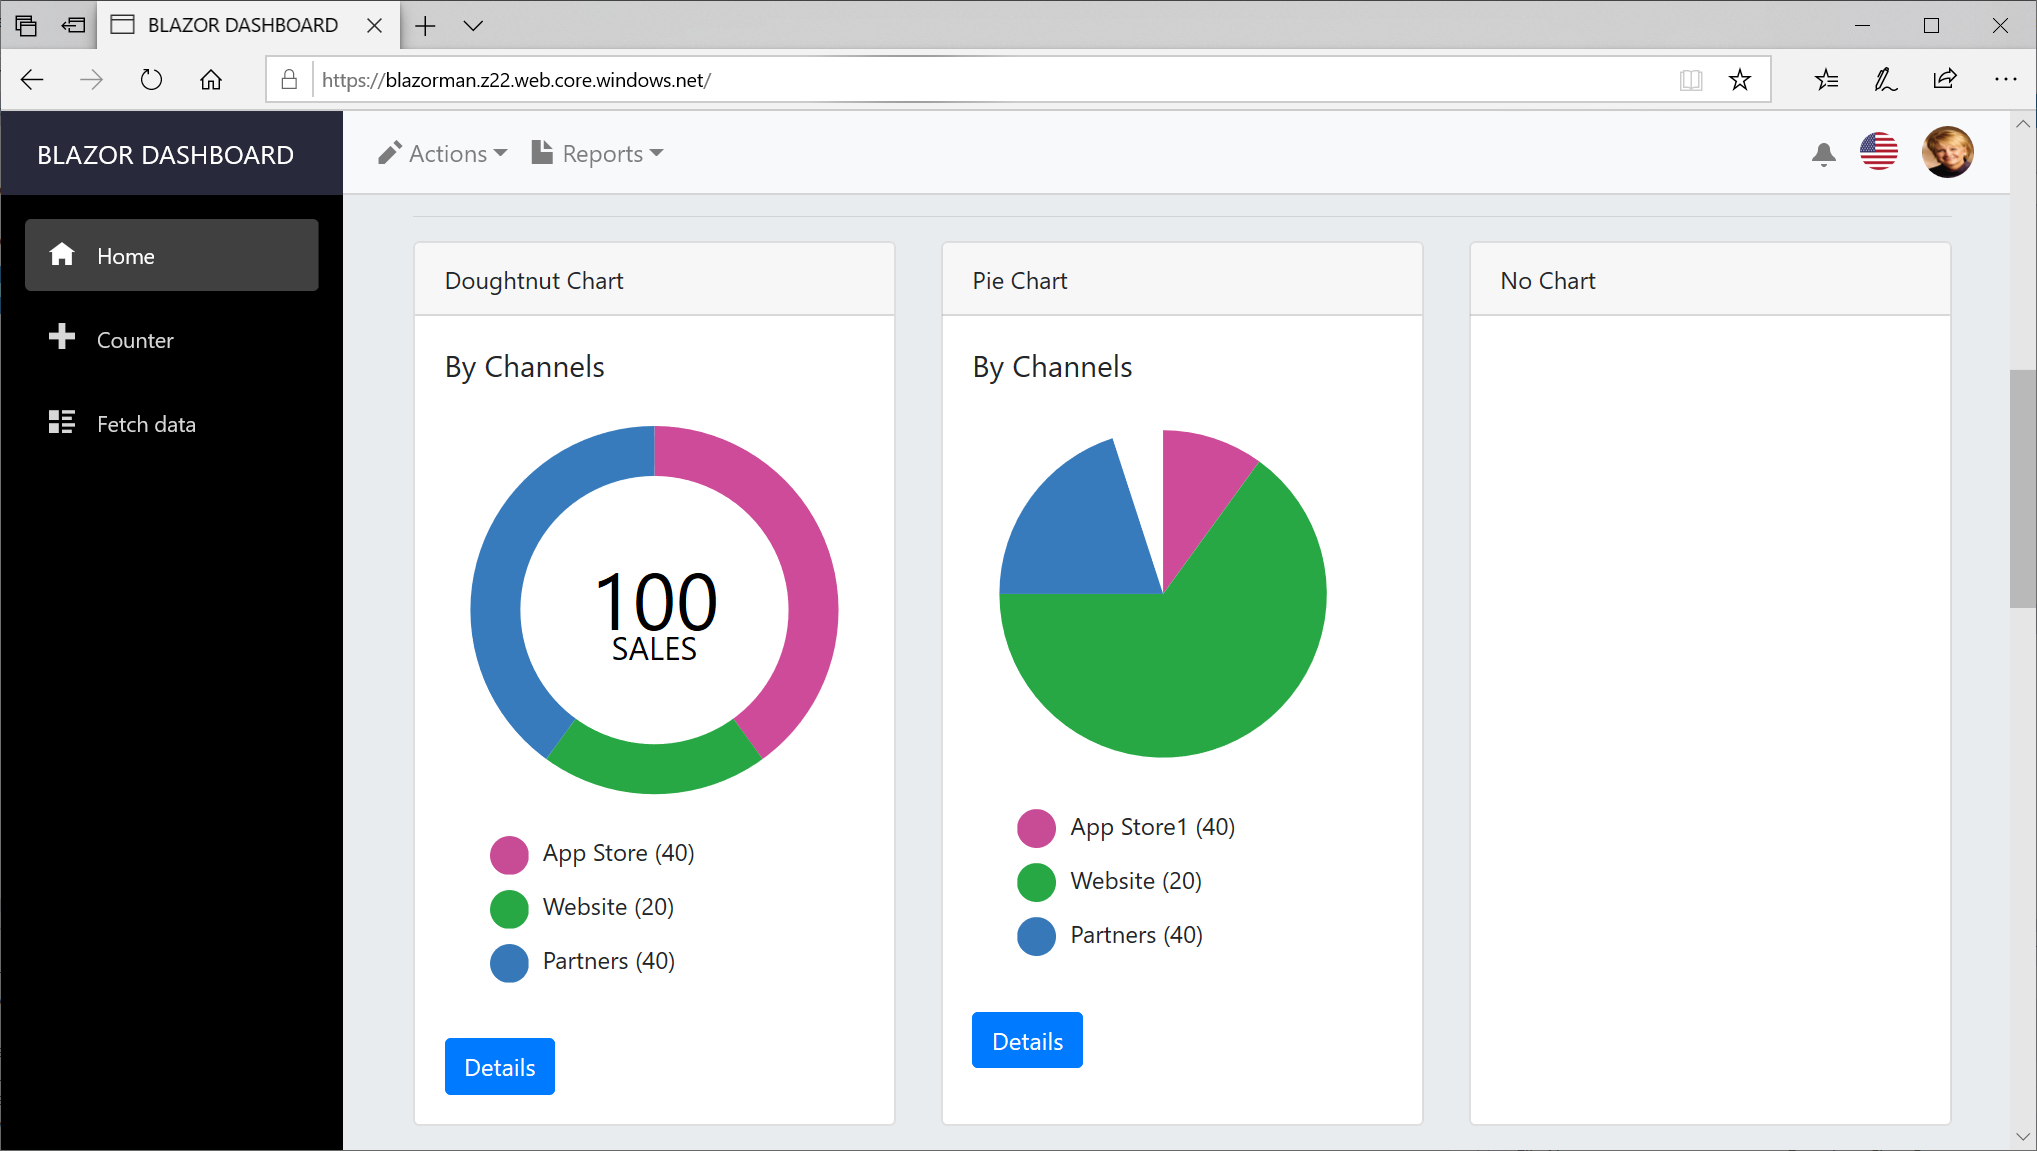2037x1151 pixels.
Task: Toggle the browser favorites icon
Action: pyautogui.click(x=1740, y=80)
